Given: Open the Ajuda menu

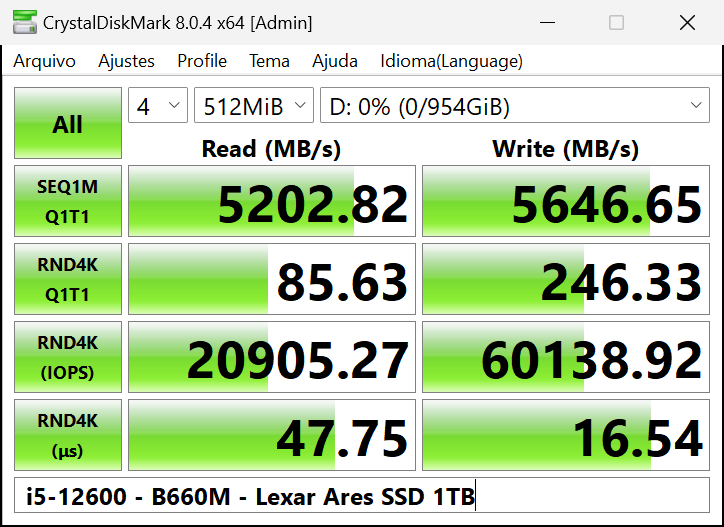Looking at the screenshot, I should pyautogui.click(x=335, y=61).
